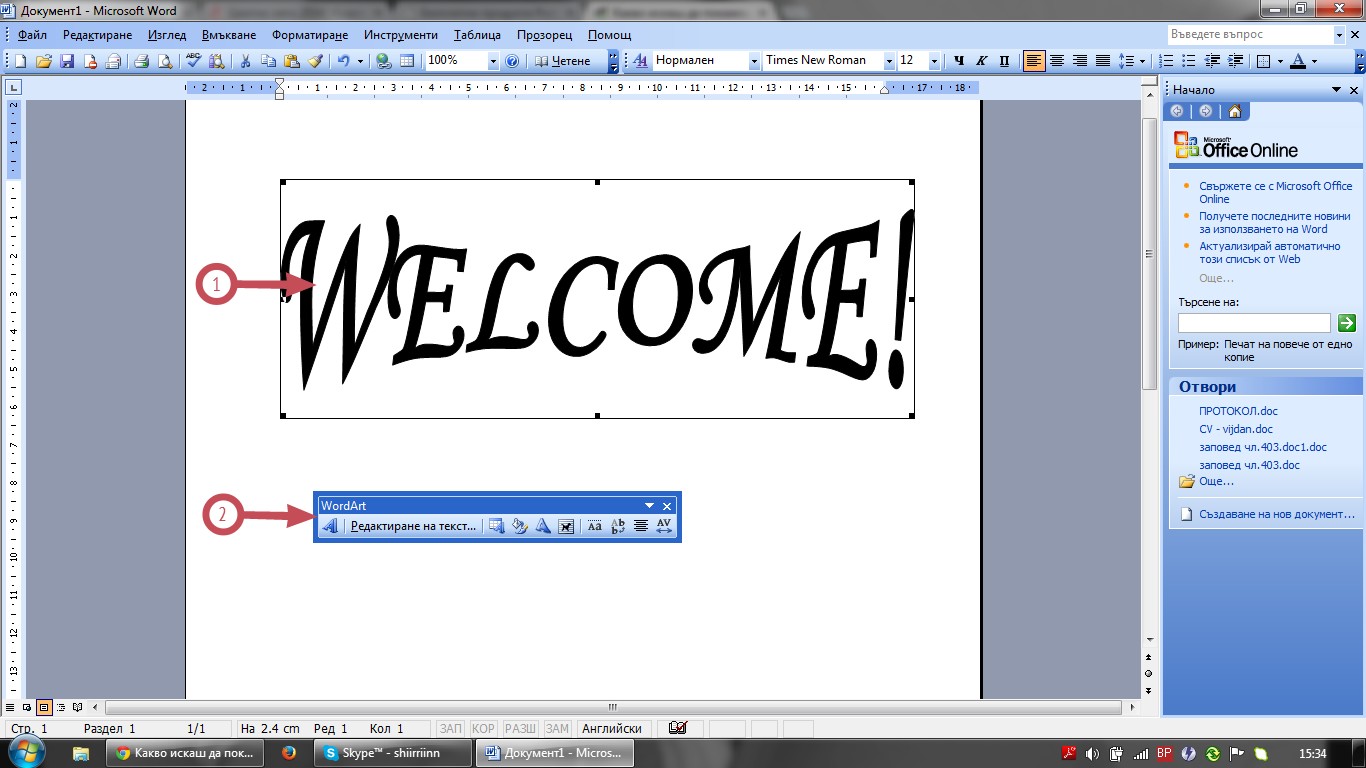This screenshot has width=1366, height=768.
Task: Apply numbered list formatting
Action: pyautogui.click(x=1166, y=61)
